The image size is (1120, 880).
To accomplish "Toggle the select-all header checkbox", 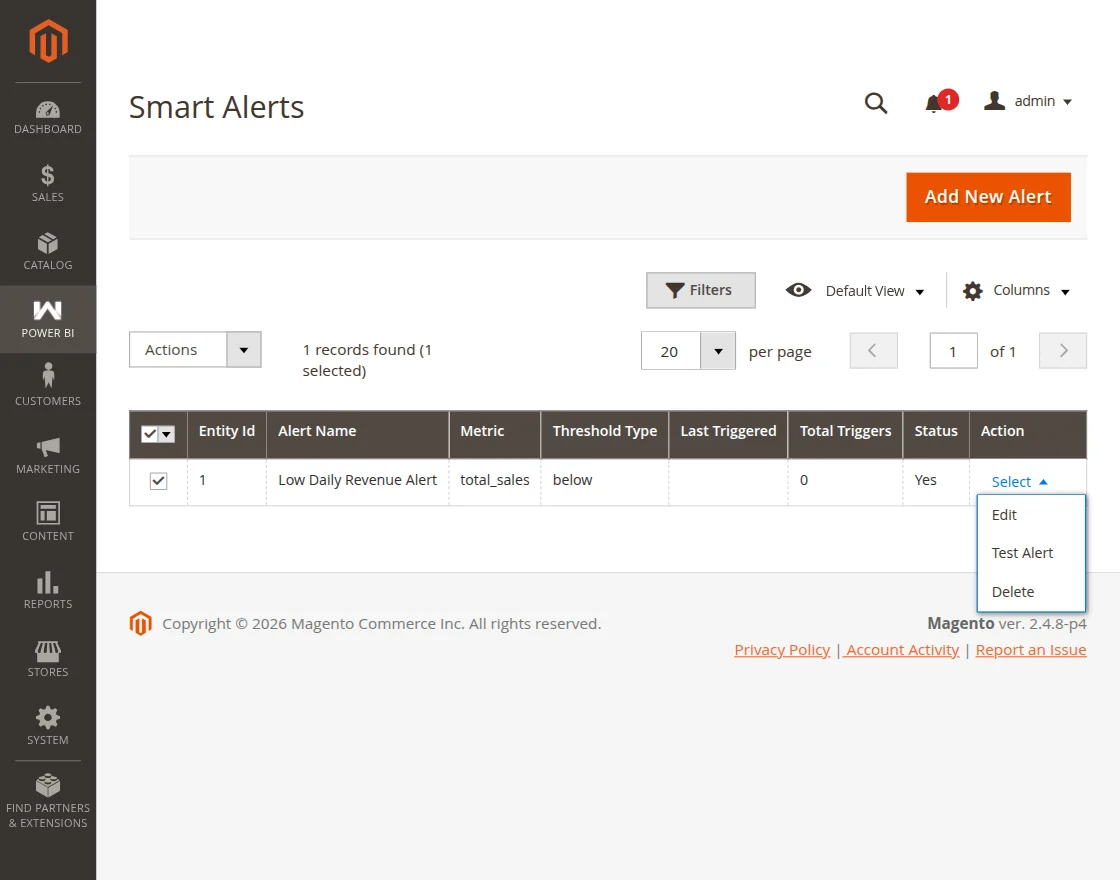I will pyautogui.click(x=149, y=434).
